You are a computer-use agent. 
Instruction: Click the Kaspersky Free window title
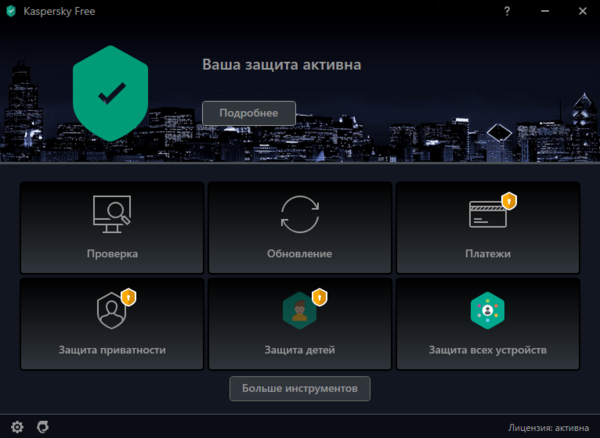tap(59, 11)
